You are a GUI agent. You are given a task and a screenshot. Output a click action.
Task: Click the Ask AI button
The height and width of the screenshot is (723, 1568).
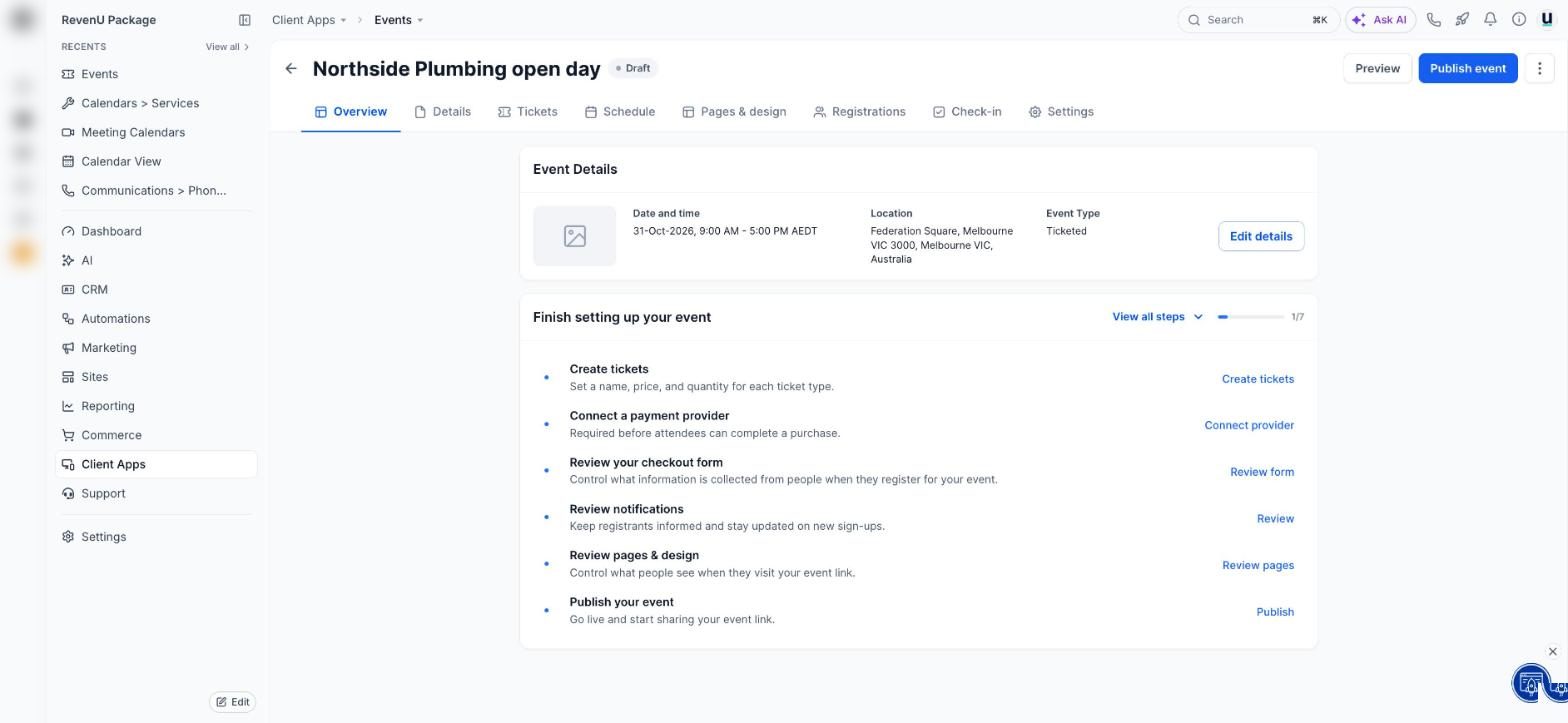[x=1380, y=20]
